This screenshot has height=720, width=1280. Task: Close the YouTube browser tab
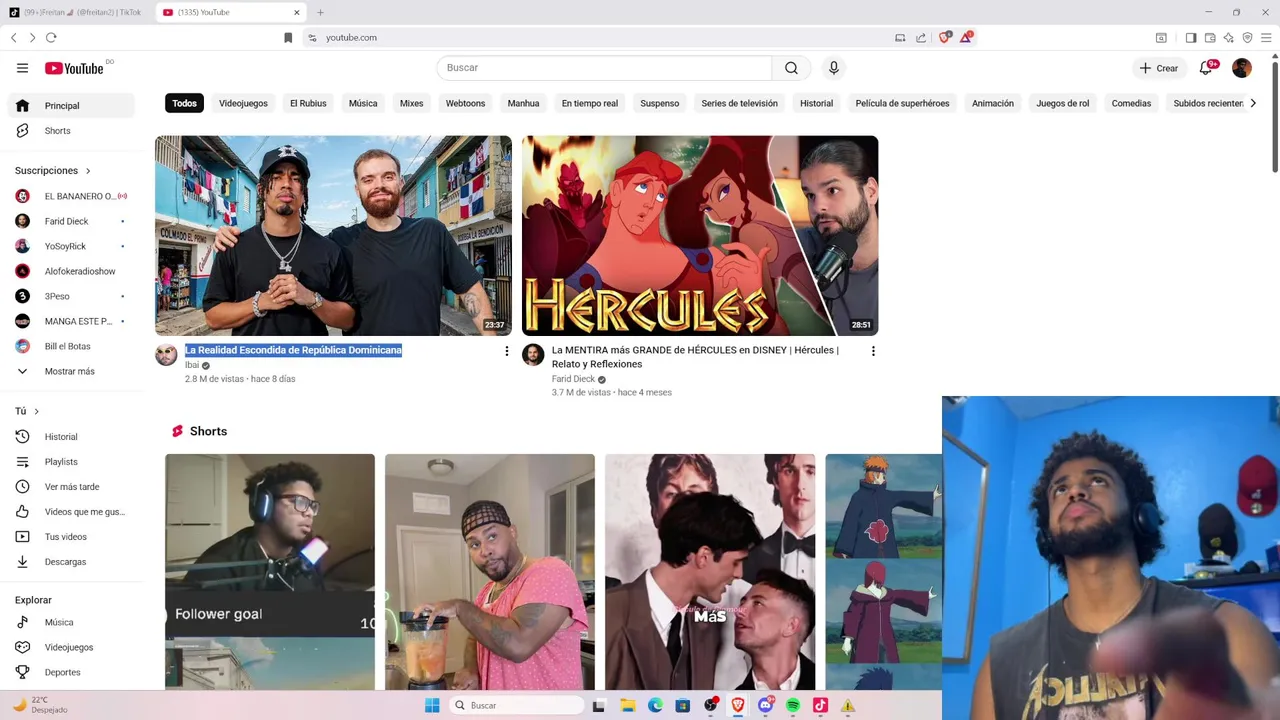pos(297,12)
